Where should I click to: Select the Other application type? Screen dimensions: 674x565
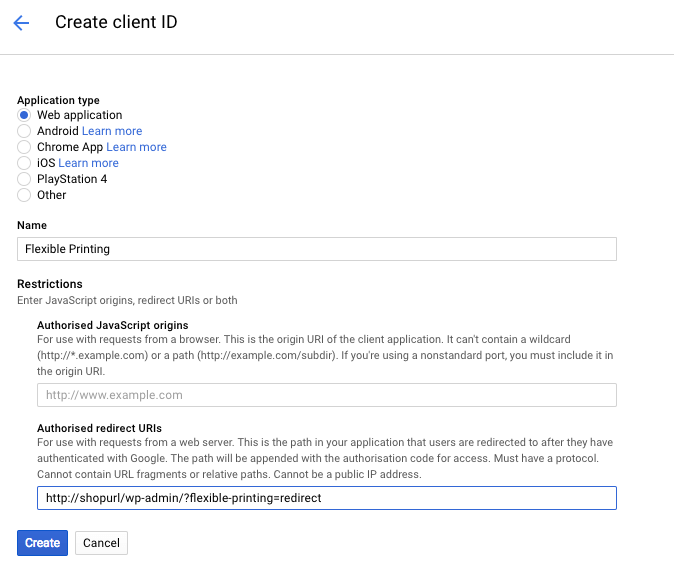pyautogui.click(x=24, y=195)
